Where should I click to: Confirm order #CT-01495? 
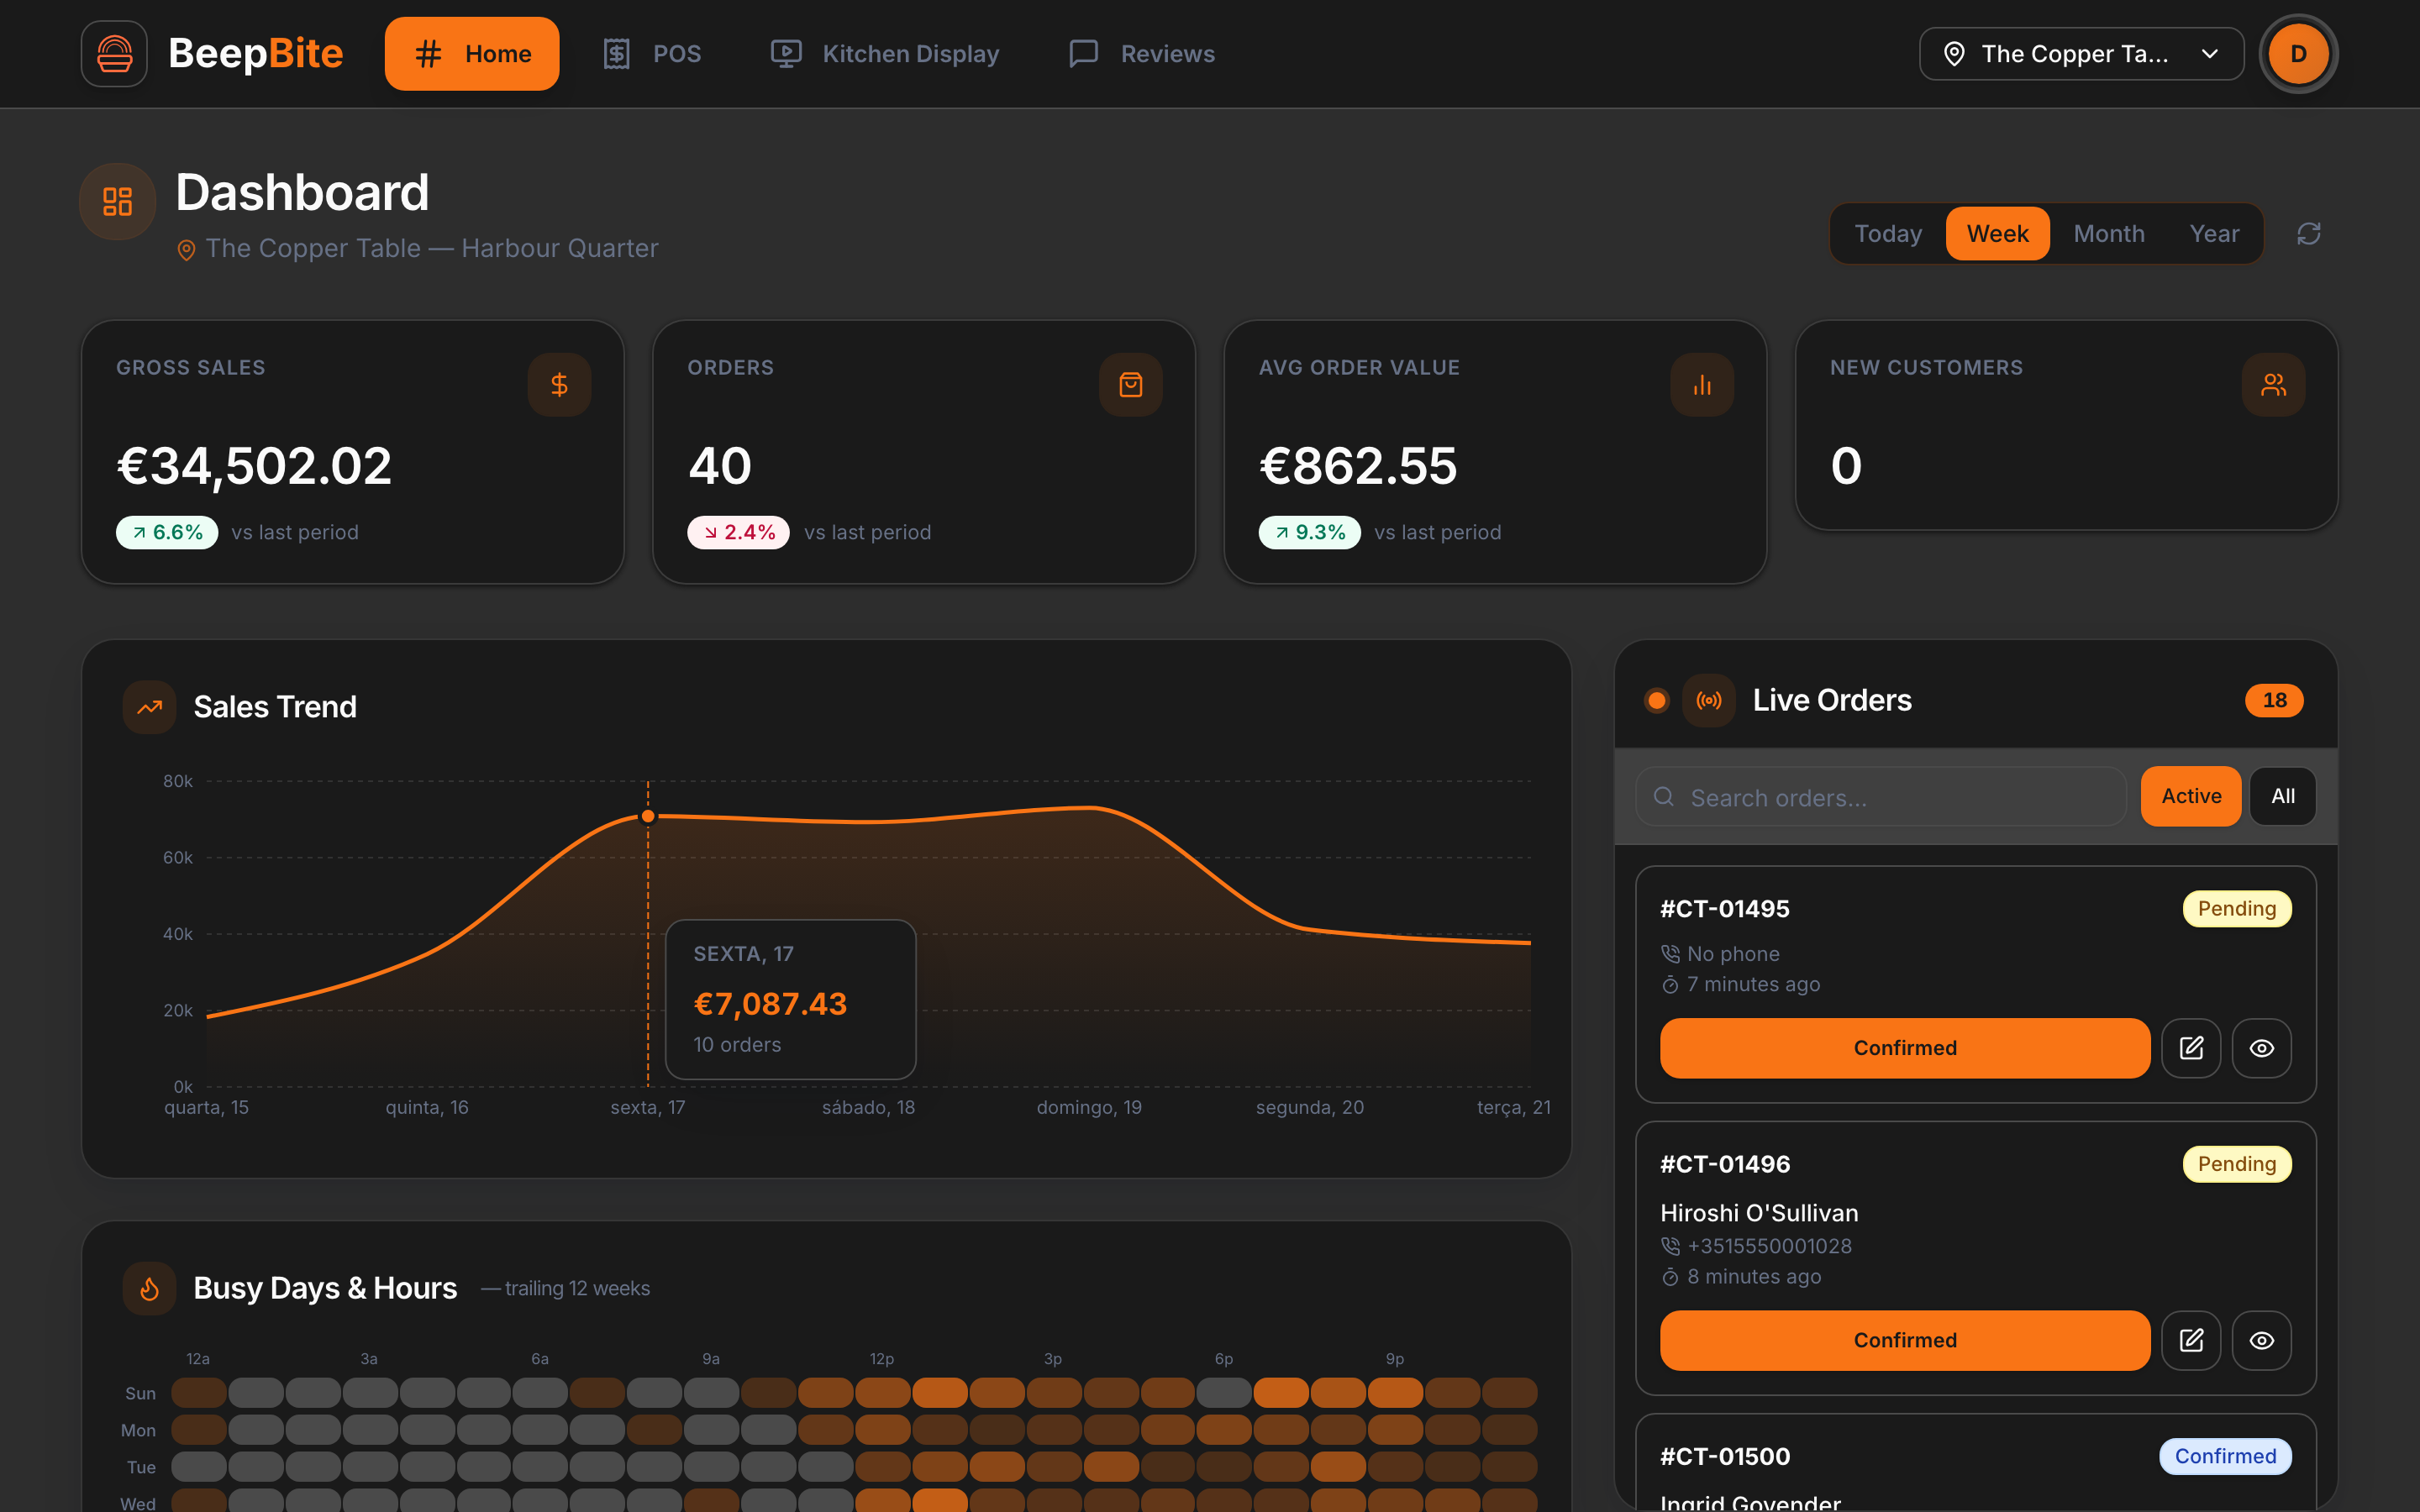[1905, 1048]
